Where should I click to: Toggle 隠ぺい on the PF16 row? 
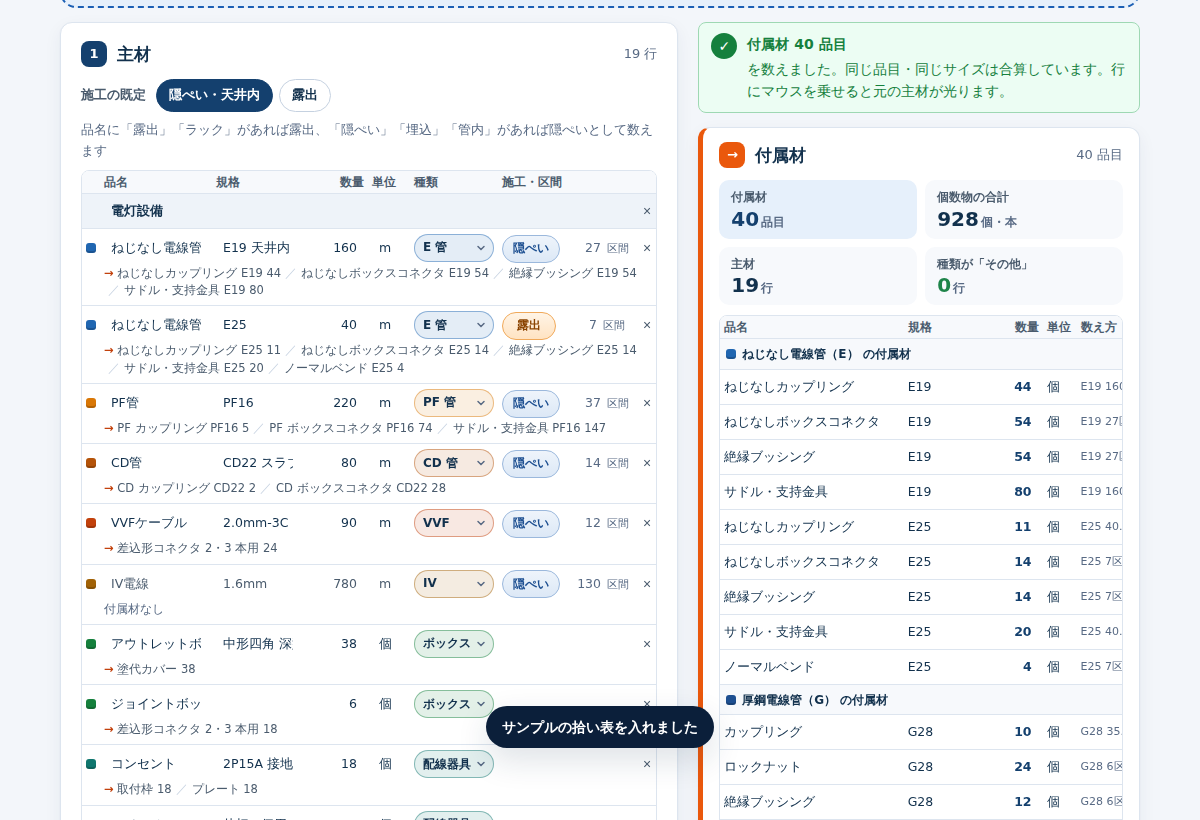pyautogui.click(x=531, y=403)
